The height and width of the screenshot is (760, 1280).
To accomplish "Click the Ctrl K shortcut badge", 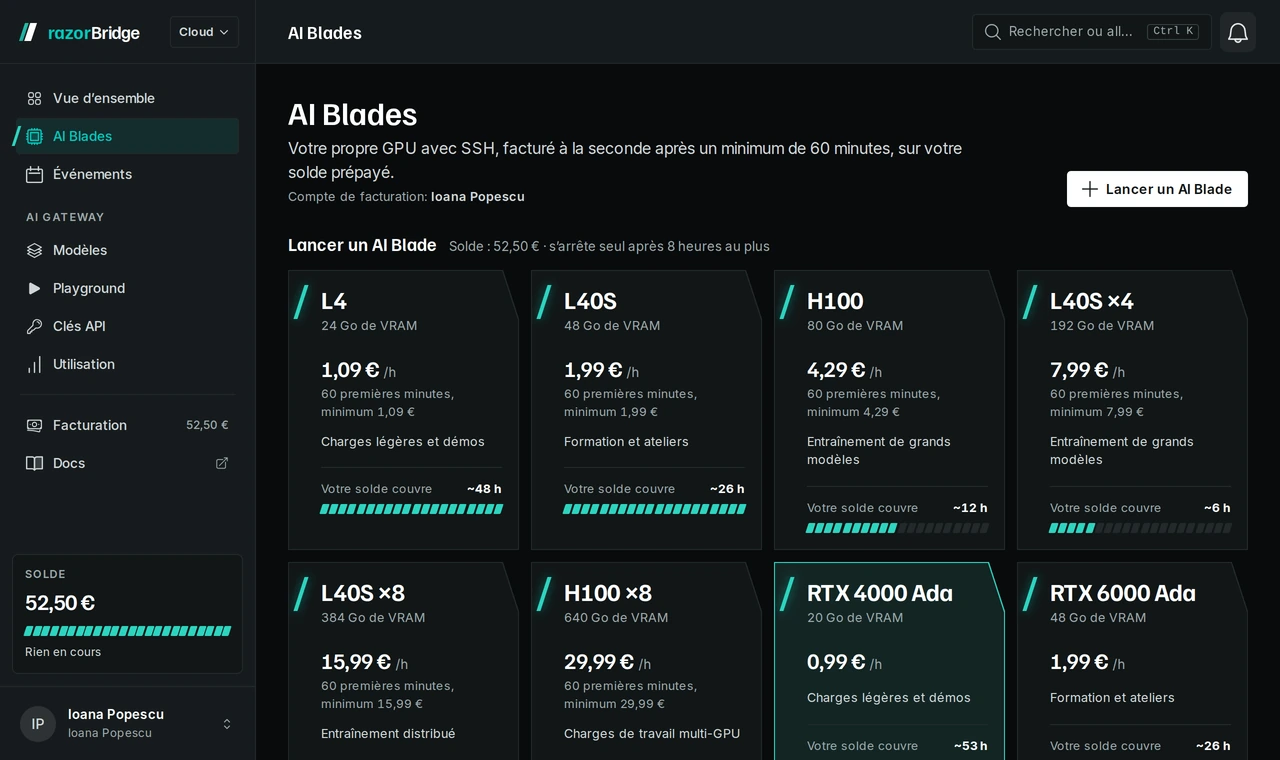I will click(1173, 31).
